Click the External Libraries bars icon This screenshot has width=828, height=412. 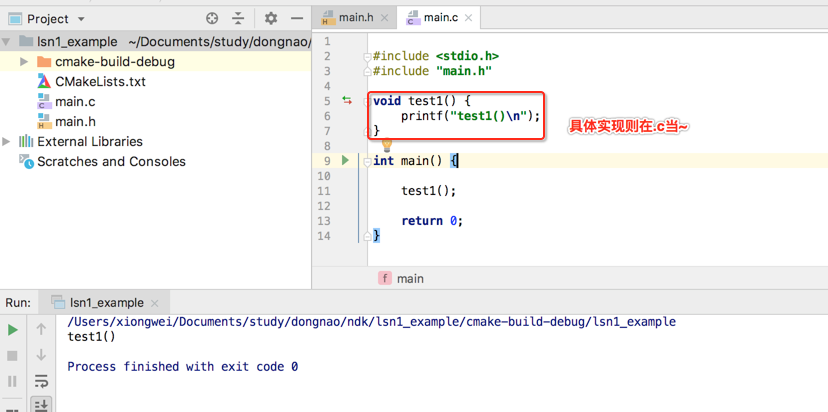tap(26, 142)
